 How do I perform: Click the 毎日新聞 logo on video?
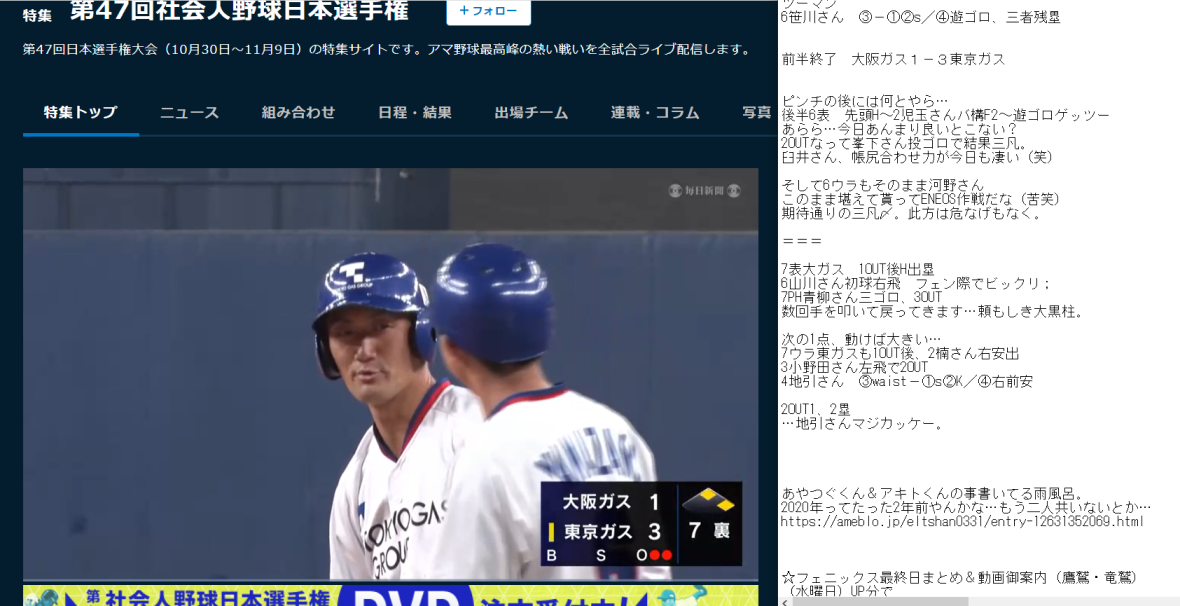pyautogui.click(x=704, y=191)
